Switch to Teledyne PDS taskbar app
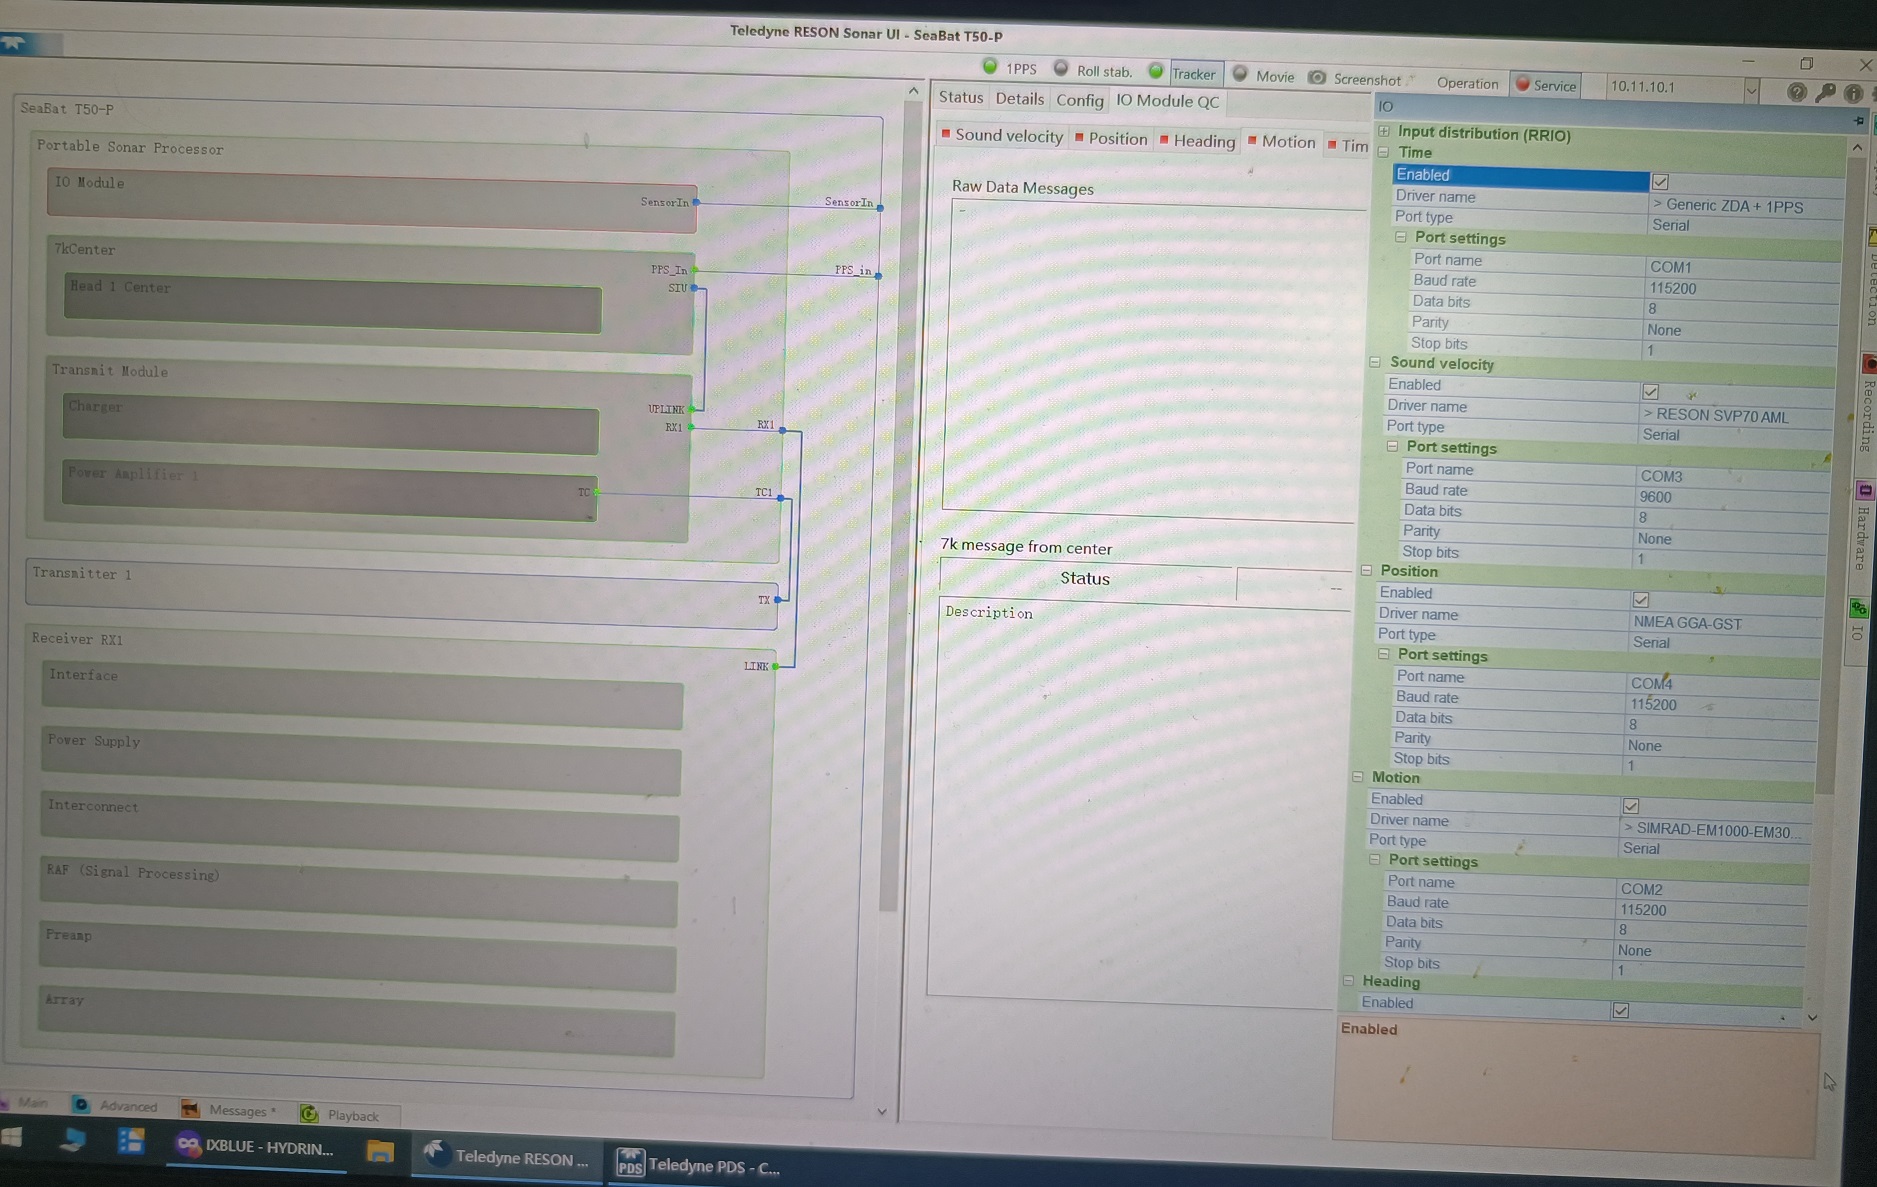This screenshot has height=1187, width=1877. point(700,1164)
